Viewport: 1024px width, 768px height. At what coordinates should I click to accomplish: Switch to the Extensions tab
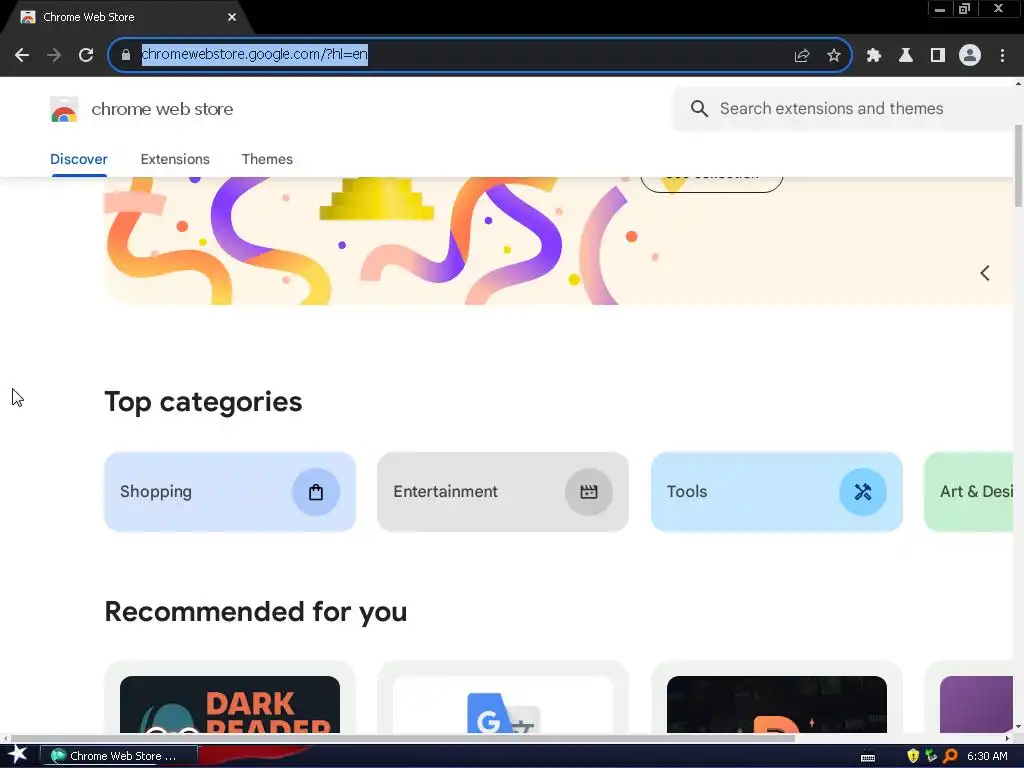tap(175, 159)
